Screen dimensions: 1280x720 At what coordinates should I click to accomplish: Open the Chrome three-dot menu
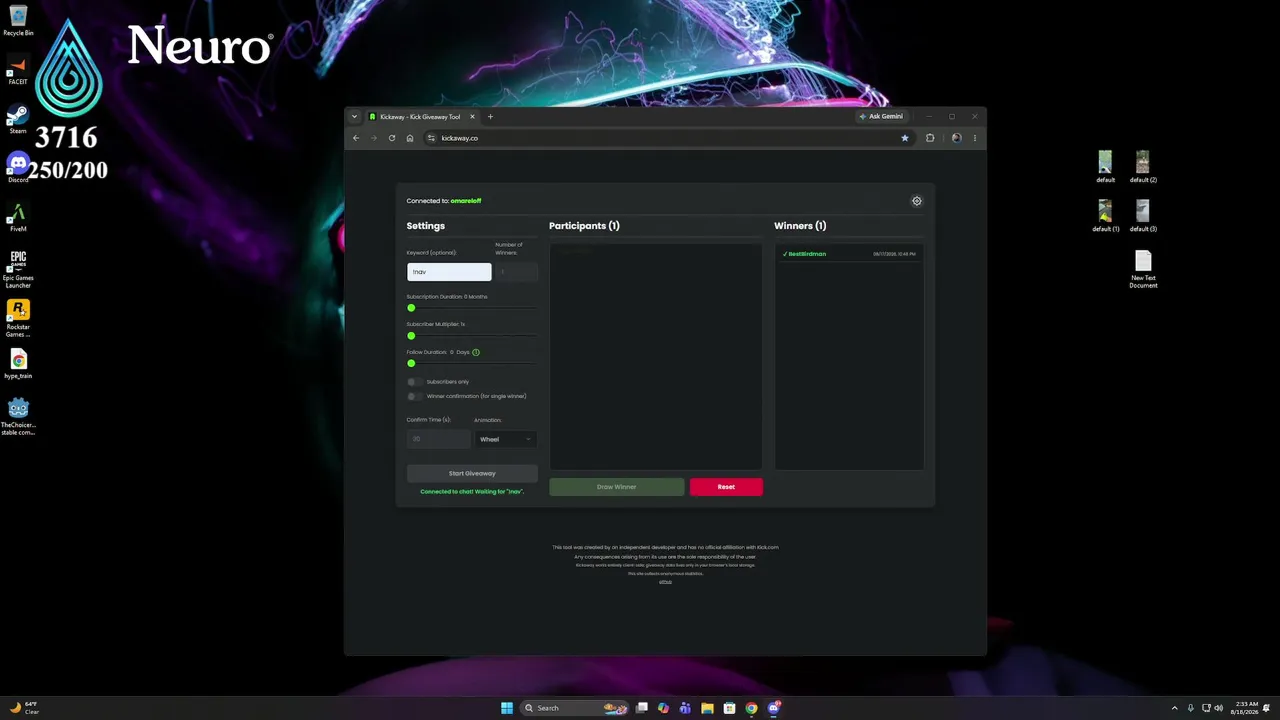(x=975, y=138)
